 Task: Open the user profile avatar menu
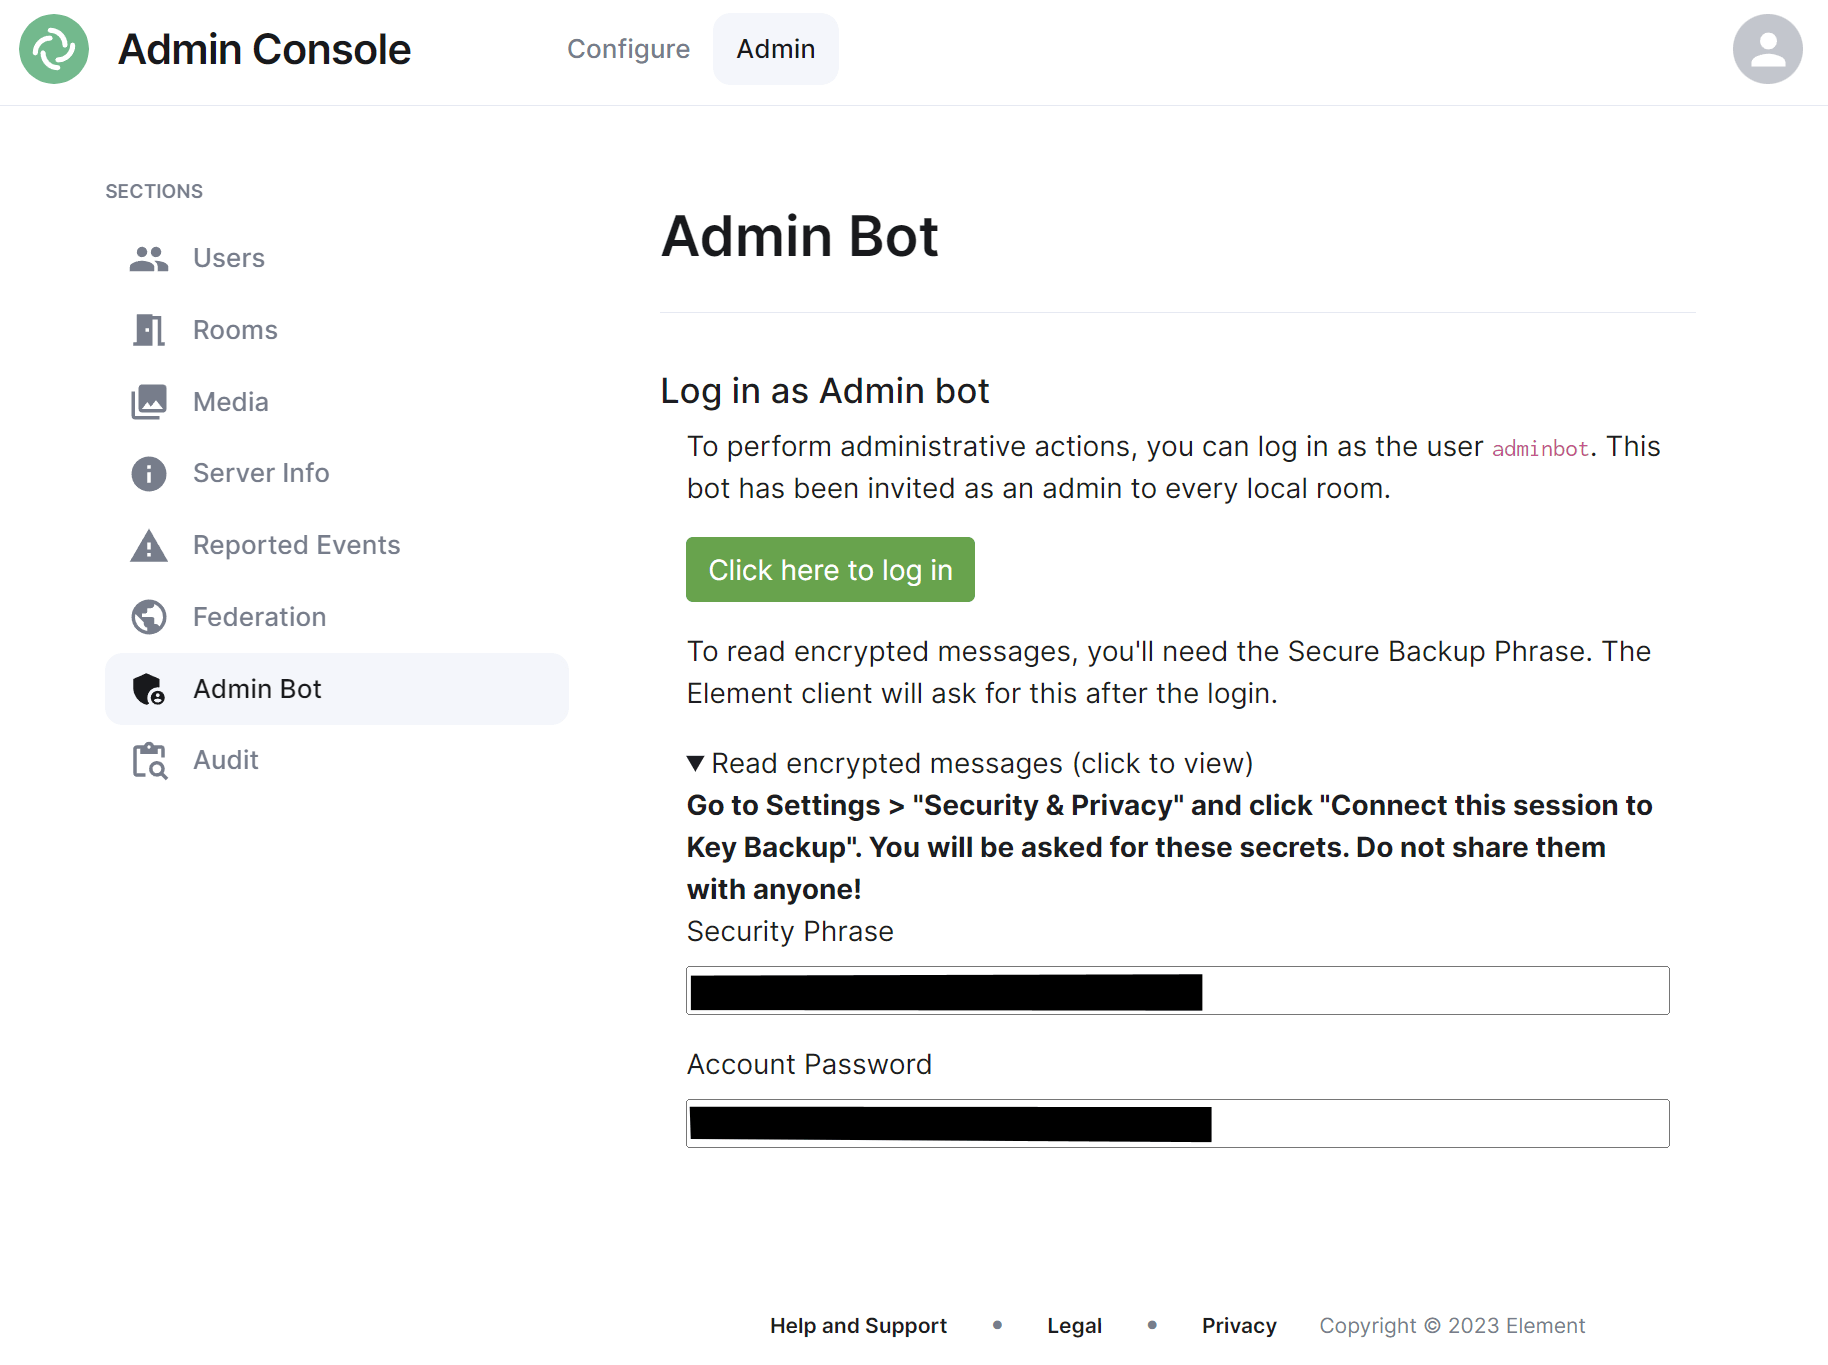[x=1767, y=49]
